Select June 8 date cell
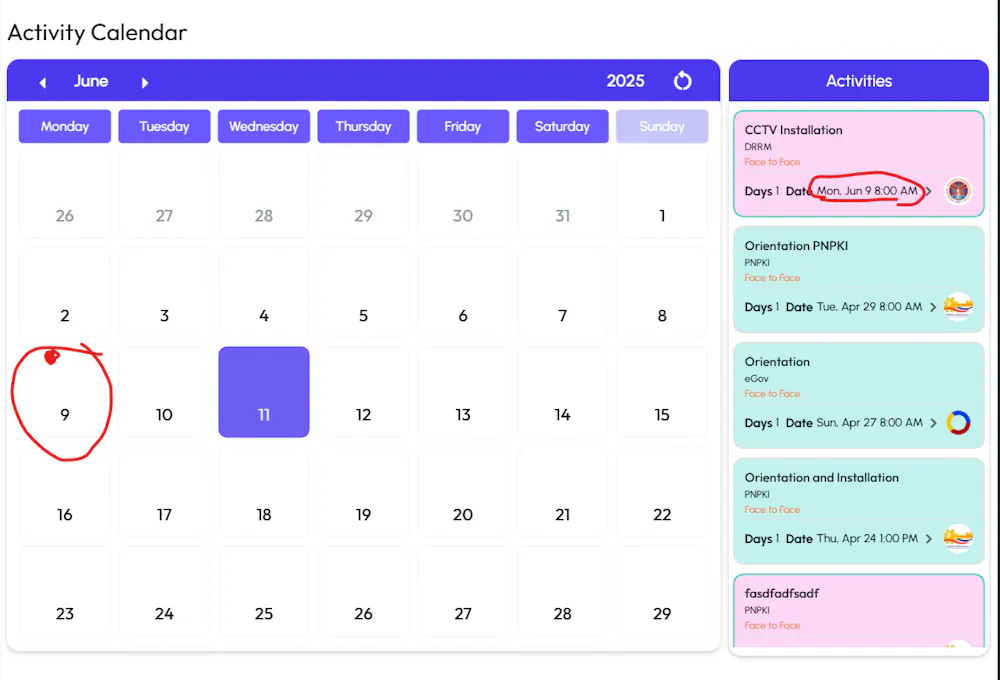 [661, 293]
